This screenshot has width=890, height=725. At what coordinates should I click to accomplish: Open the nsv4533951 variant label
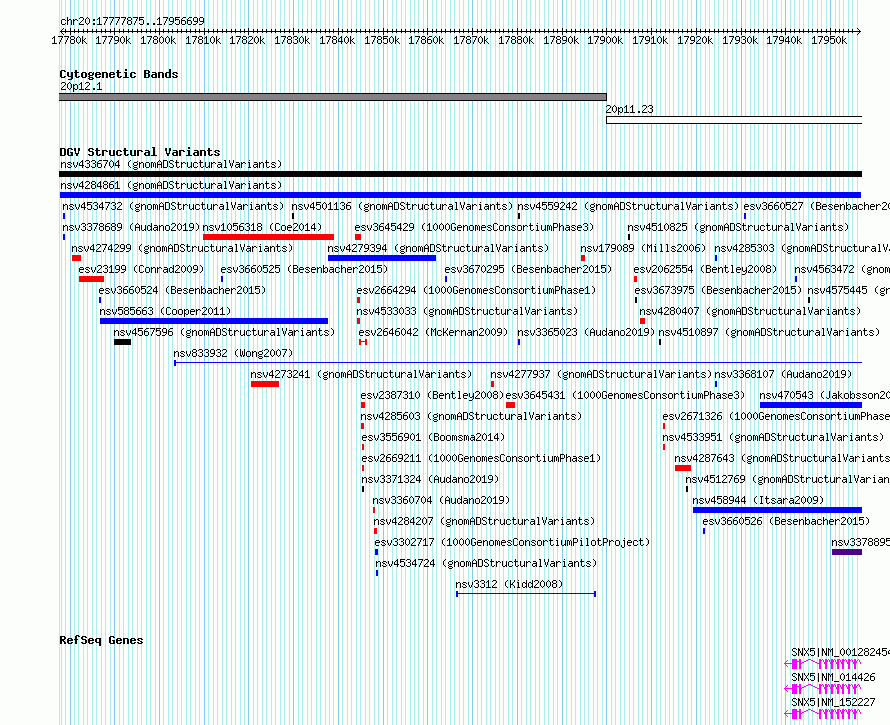click(x=774, y=437)
